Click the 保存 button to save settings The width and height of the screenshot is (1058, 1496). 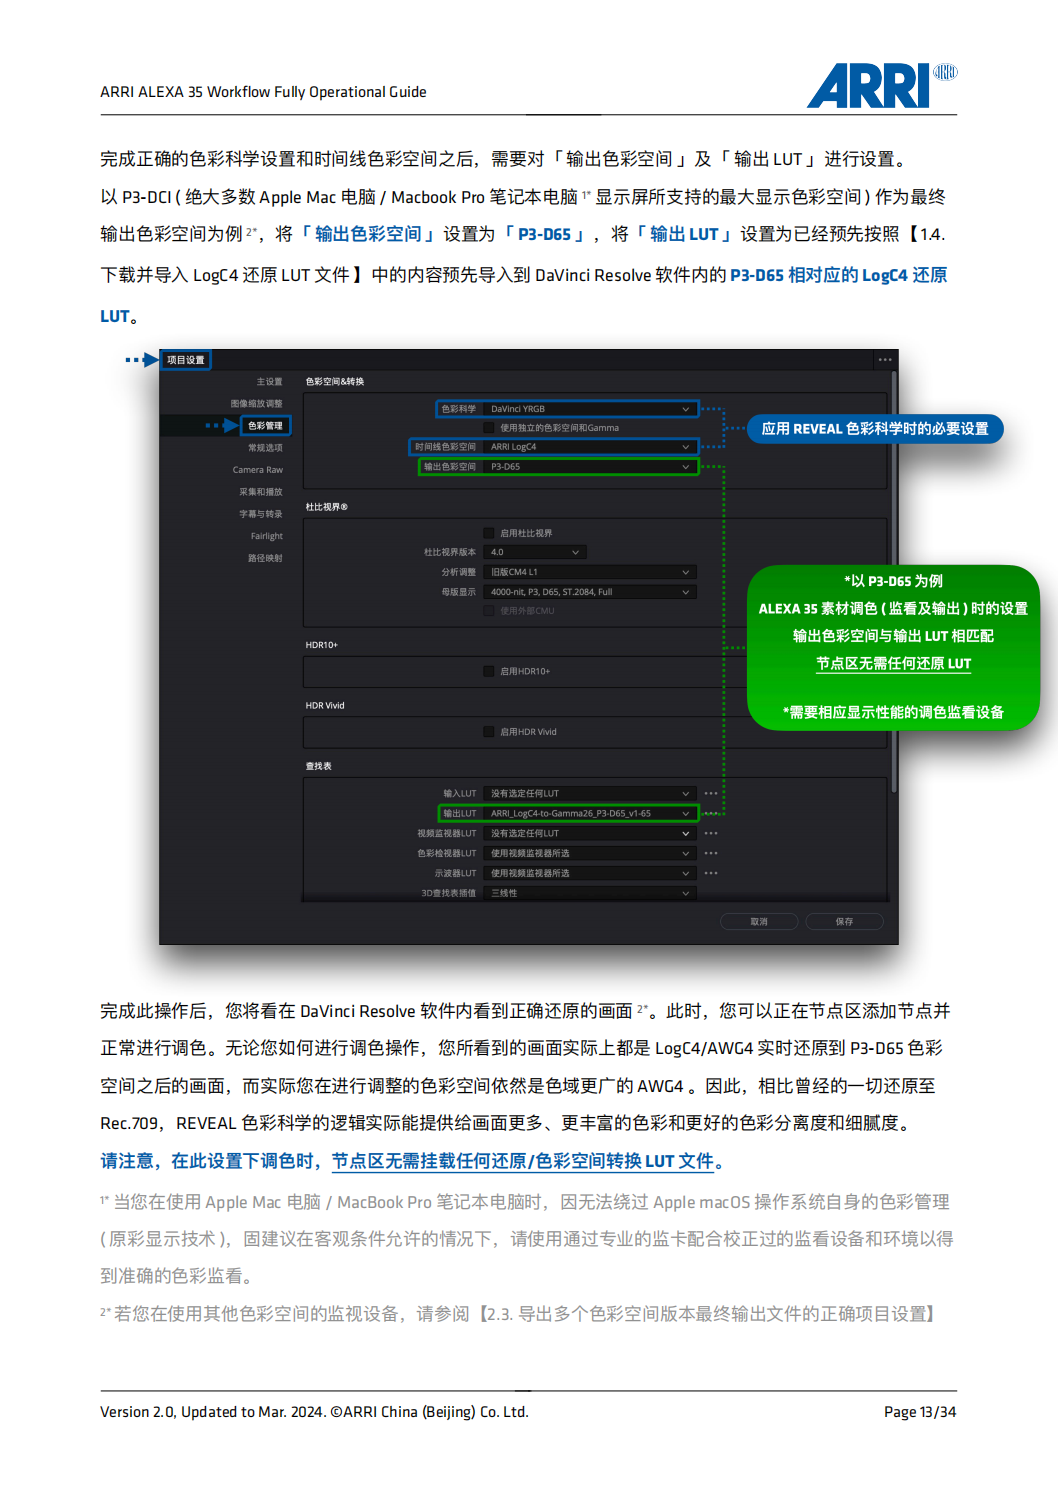point(845,919)
